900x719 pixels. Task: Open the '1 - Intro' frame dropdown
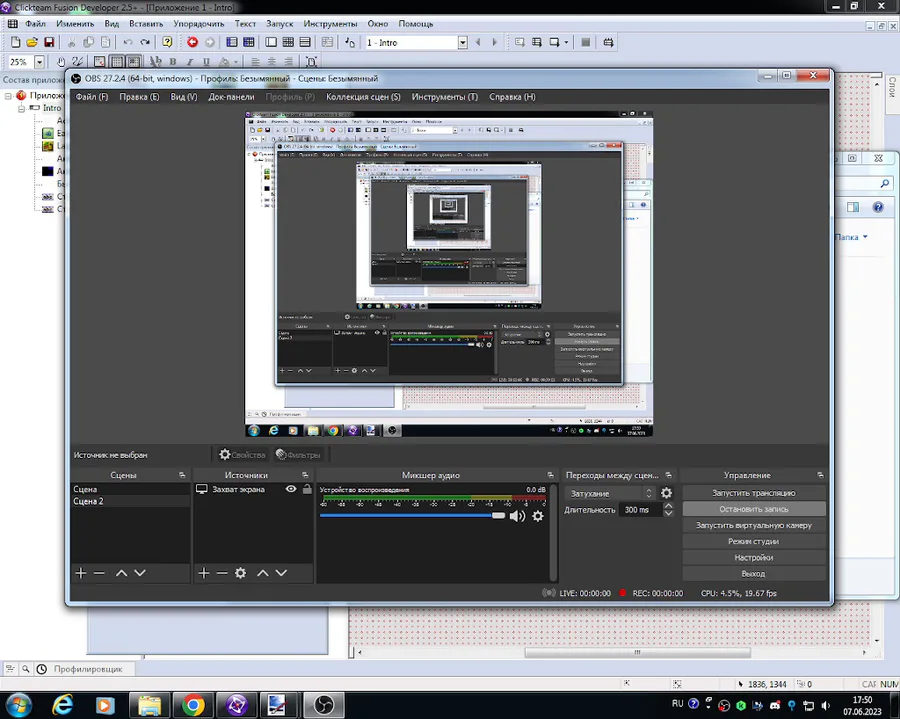click(x=462, y=43)
